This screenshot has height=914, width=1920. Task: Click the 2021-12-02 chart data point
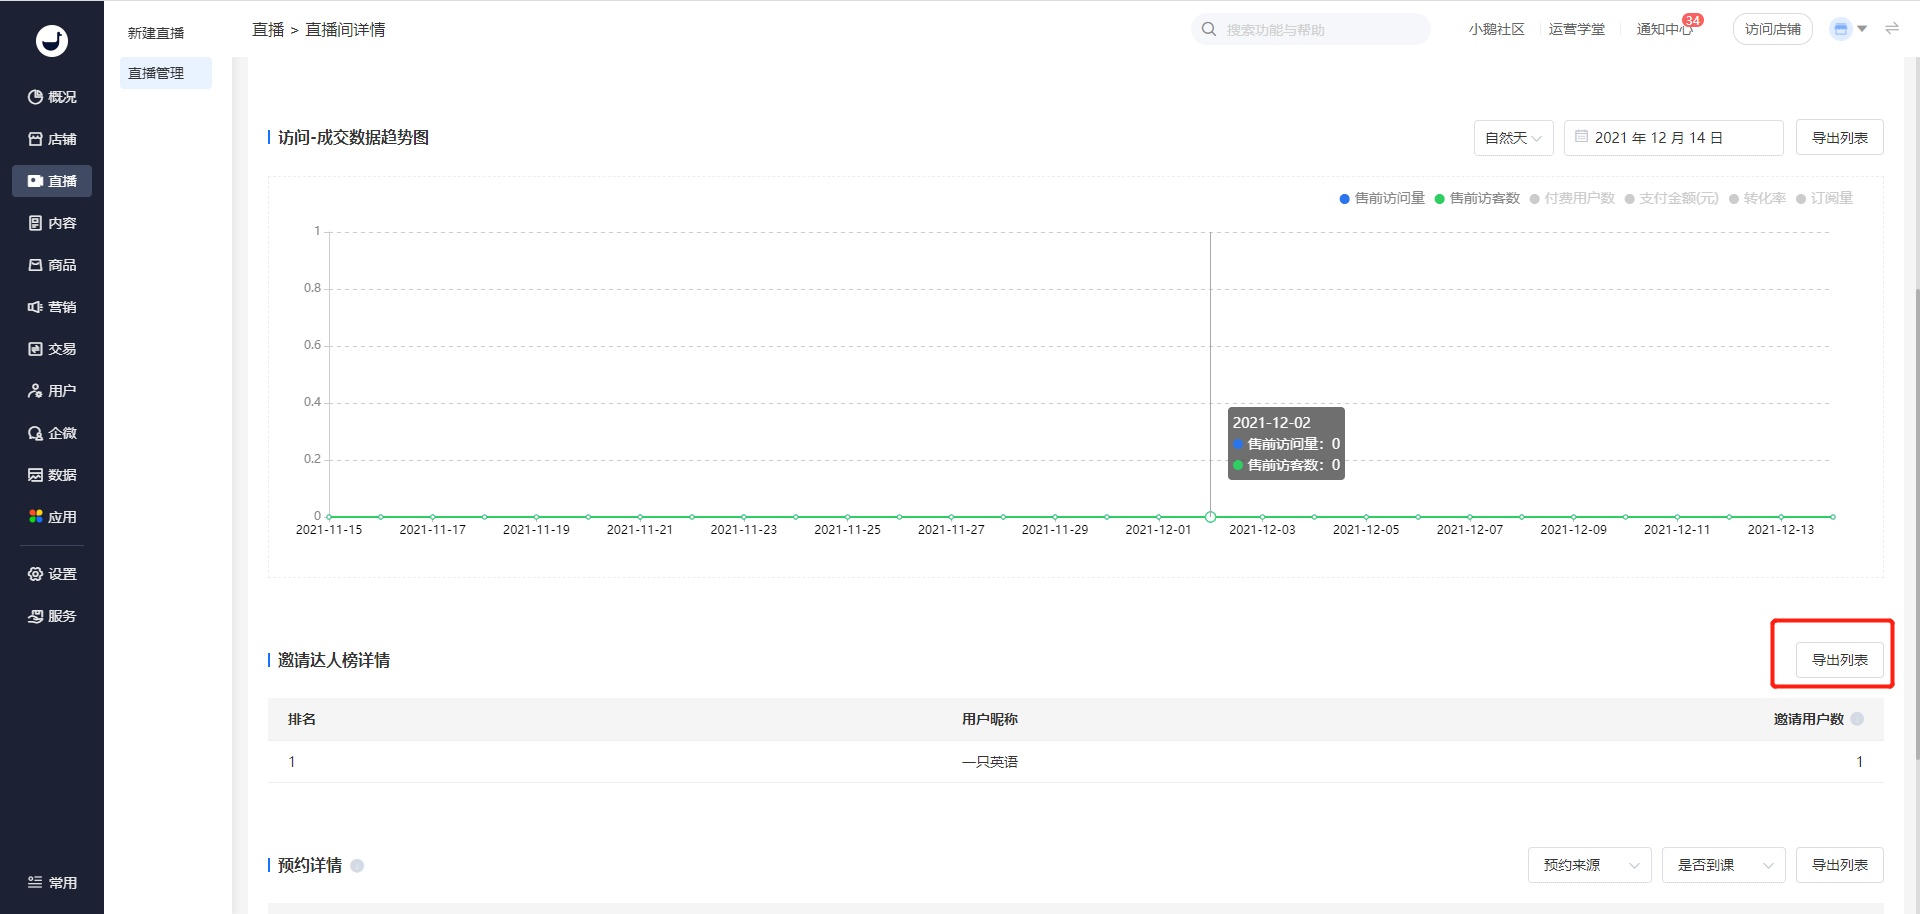[1210, 517]
